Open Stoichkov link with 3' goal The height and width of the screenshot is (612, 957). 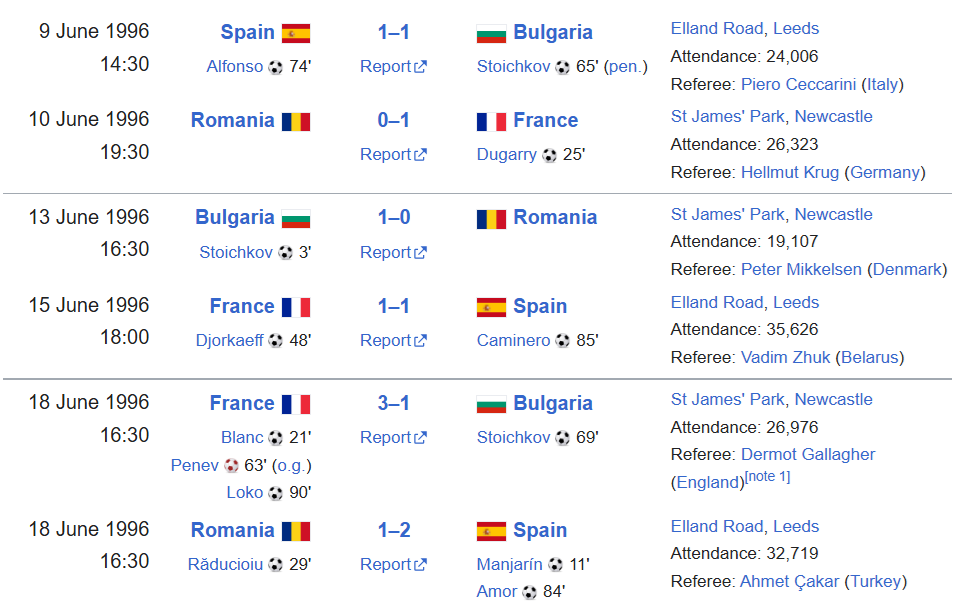coord(236,252)
